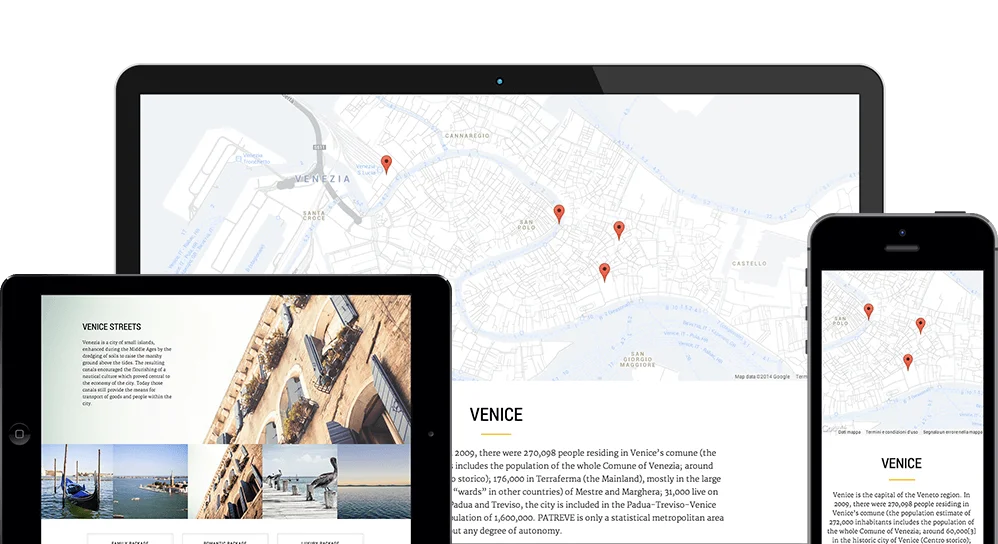Click the SAN POLO label on desktop map
Viewport: 998px width, 544px height.
tap(526, 225)
